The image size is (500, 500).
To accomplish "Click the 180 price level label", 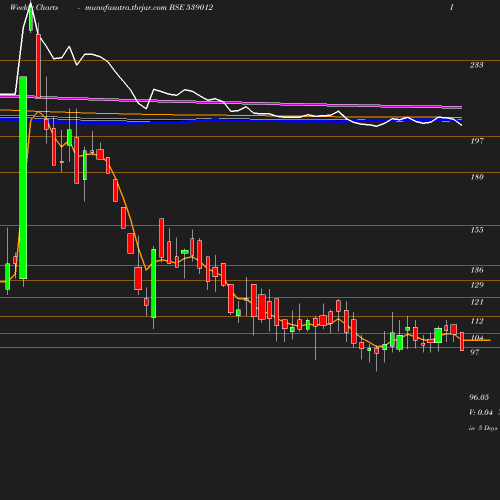I will 477,177.
